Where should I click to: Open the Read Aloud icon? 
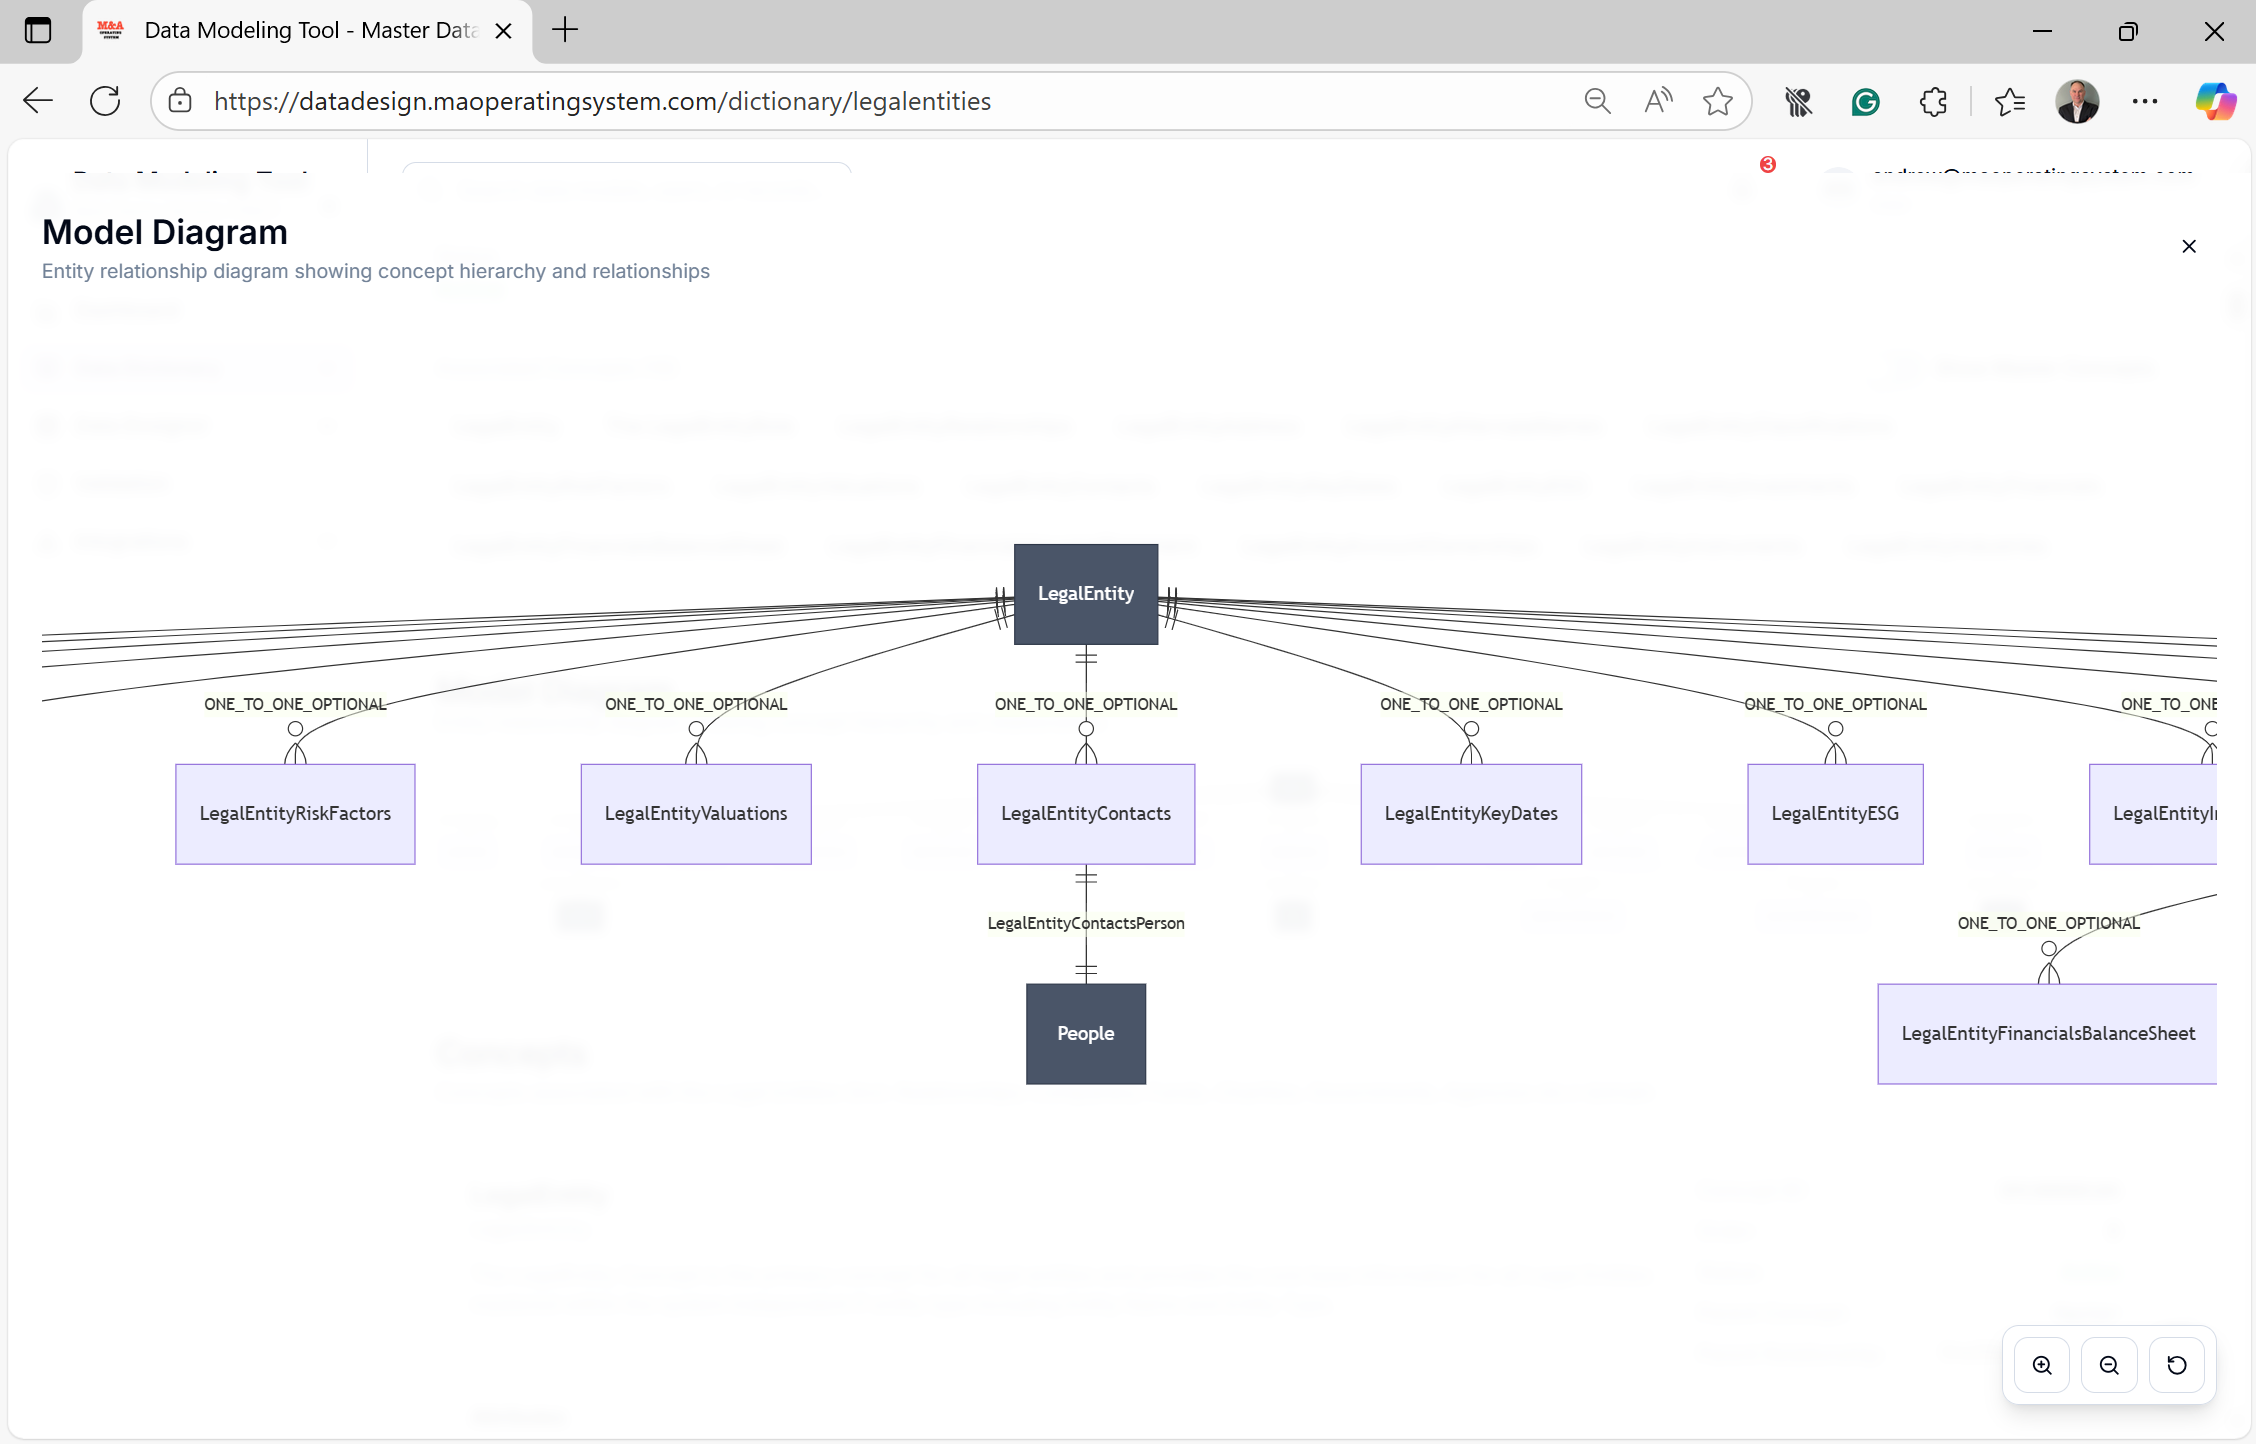point(1657,101)
